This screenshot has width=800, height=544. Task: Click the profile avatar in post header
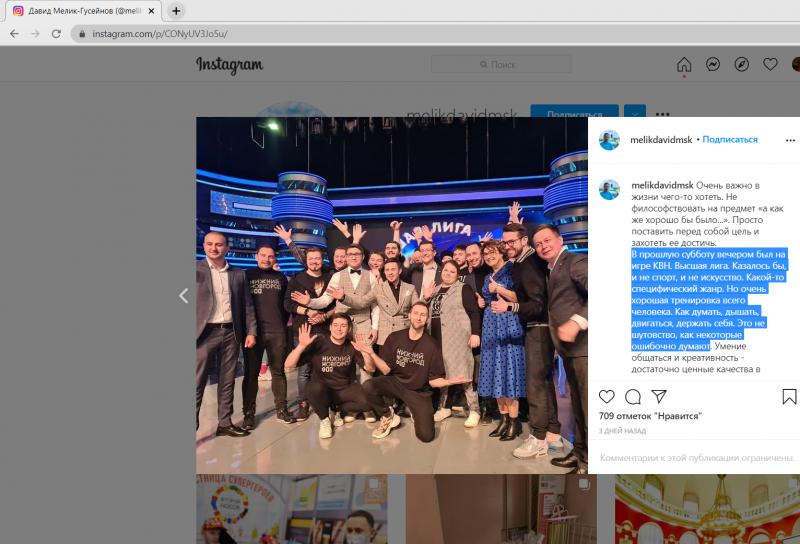[x=609, y=140]
